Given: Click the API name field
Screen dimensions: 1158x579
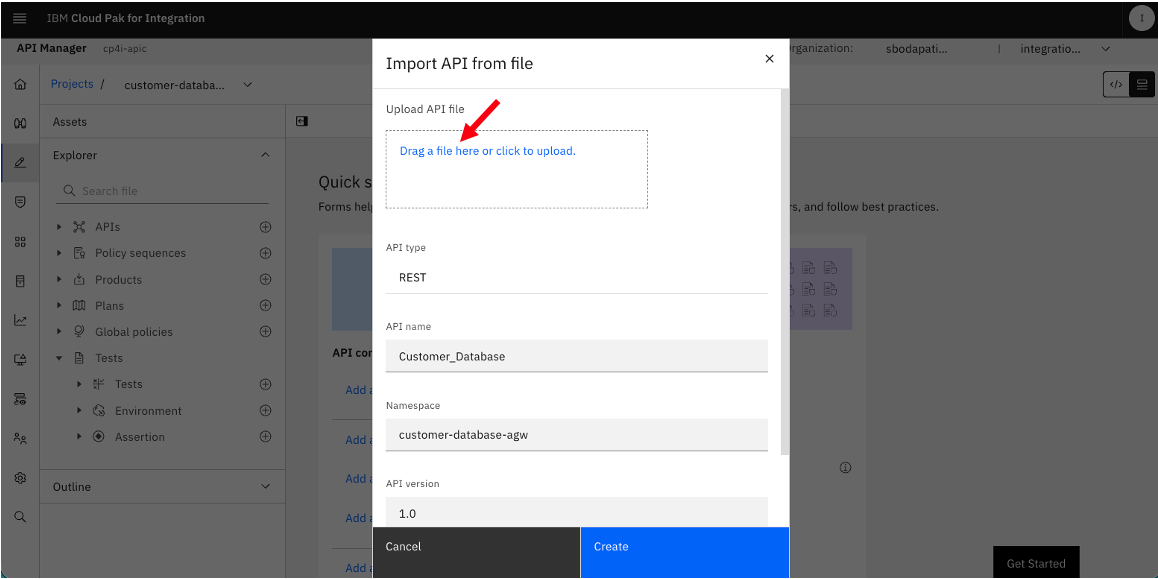Looking at the screenshot, I should [x=577, y=356].
